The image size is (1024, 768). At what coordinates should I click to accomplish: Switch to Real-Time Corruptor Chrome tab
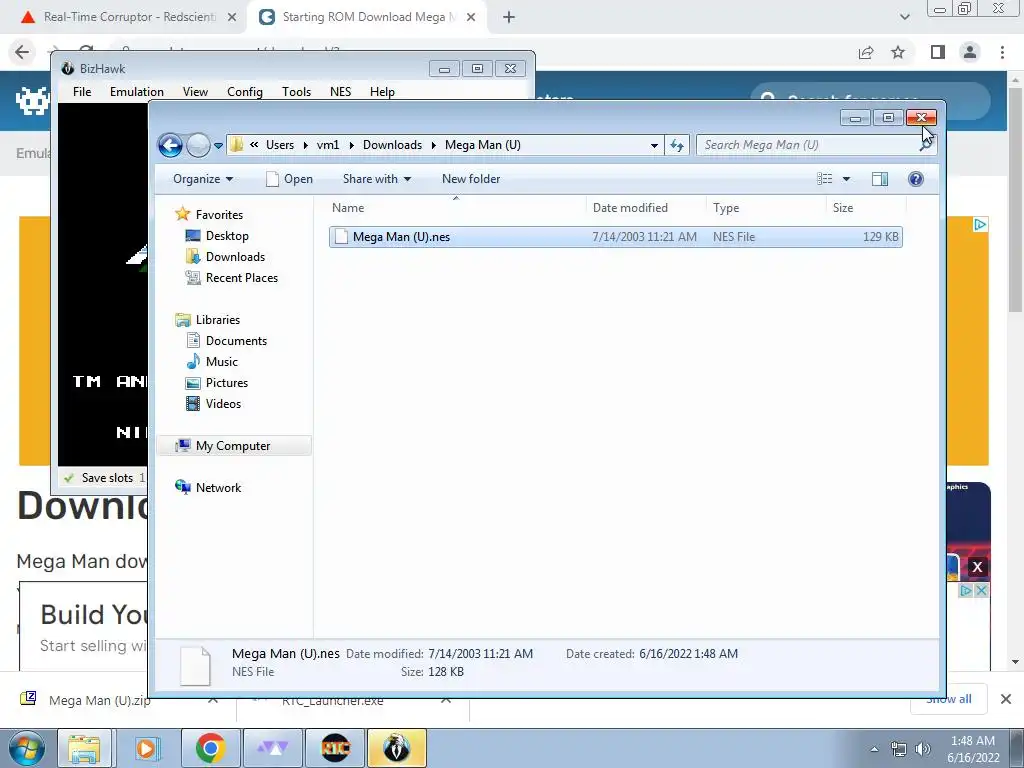coord(128,17)
